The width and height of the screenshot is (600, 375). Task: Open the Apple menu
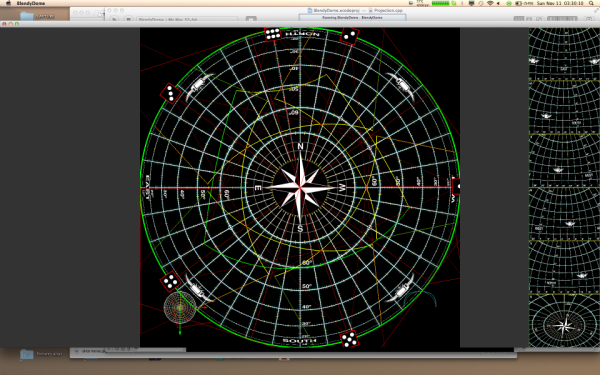click(8, 3)
